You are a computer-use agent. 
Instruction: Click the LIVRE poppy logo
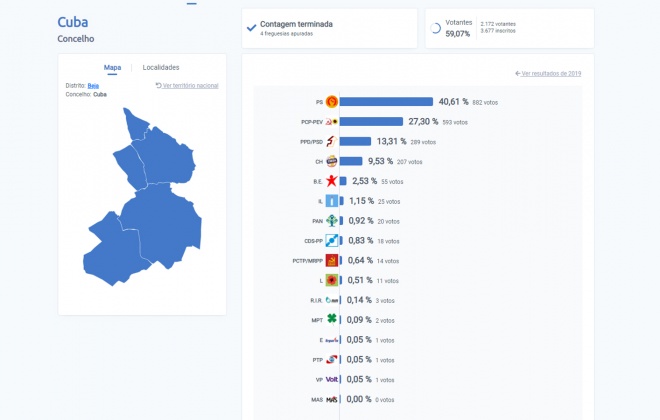pyautogui.click(x=332, y=280)
